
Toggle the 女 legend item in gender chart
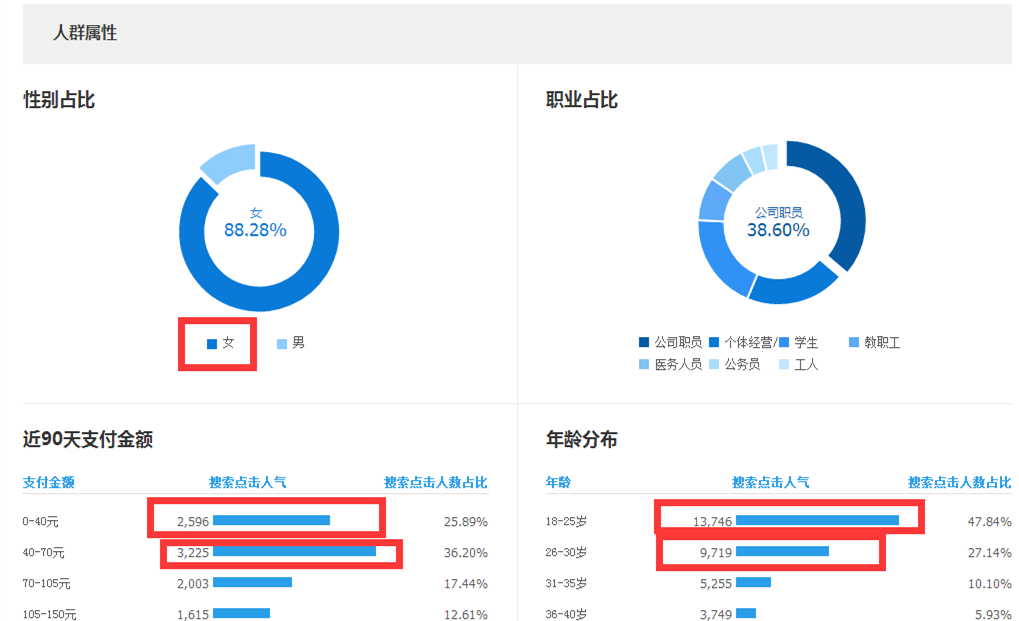[221, 343]
